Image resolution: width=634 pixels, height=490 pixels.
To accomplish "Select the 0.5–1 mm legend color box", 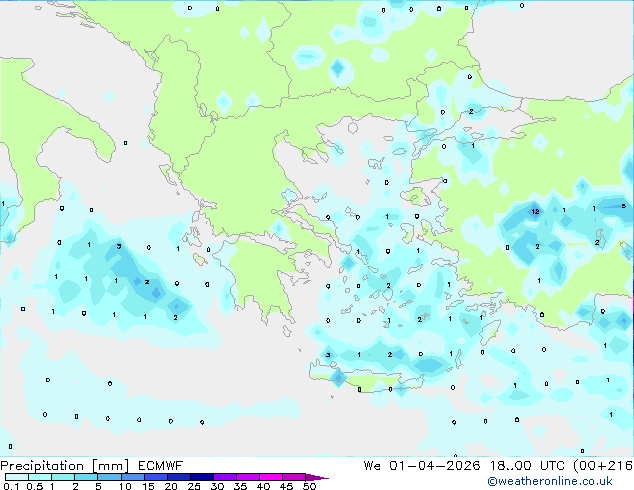I will coord(40,477).
